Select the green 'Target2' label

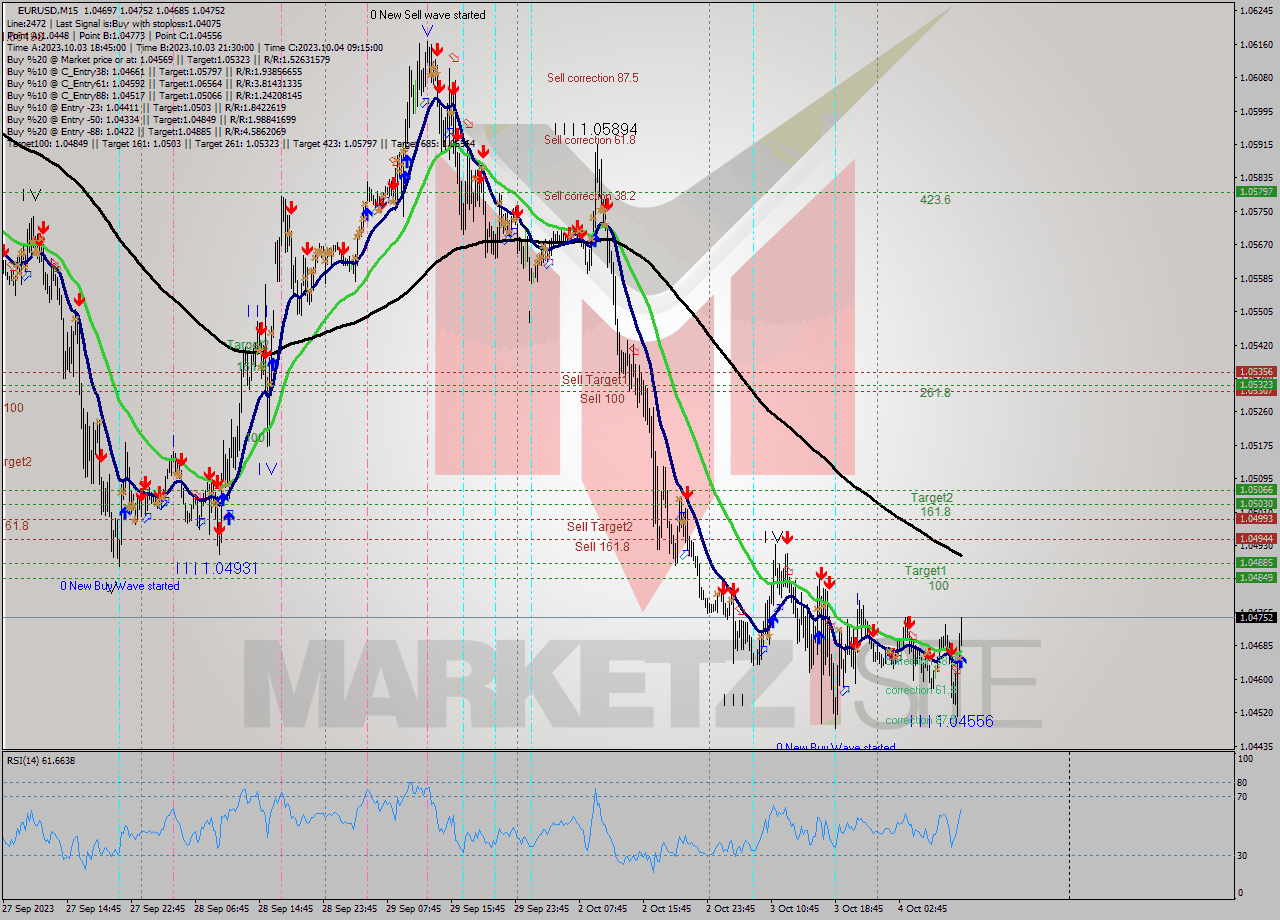point(931,498)
